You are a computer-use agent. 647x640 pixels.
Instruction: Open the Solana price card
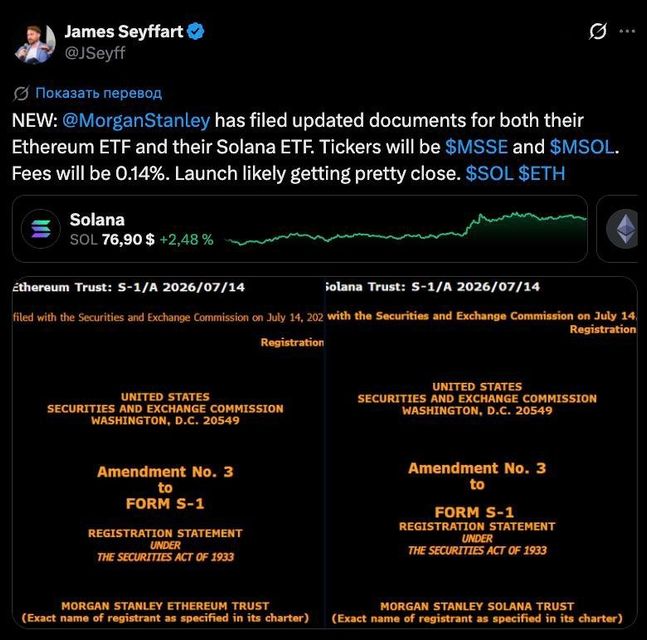point(300,229)
